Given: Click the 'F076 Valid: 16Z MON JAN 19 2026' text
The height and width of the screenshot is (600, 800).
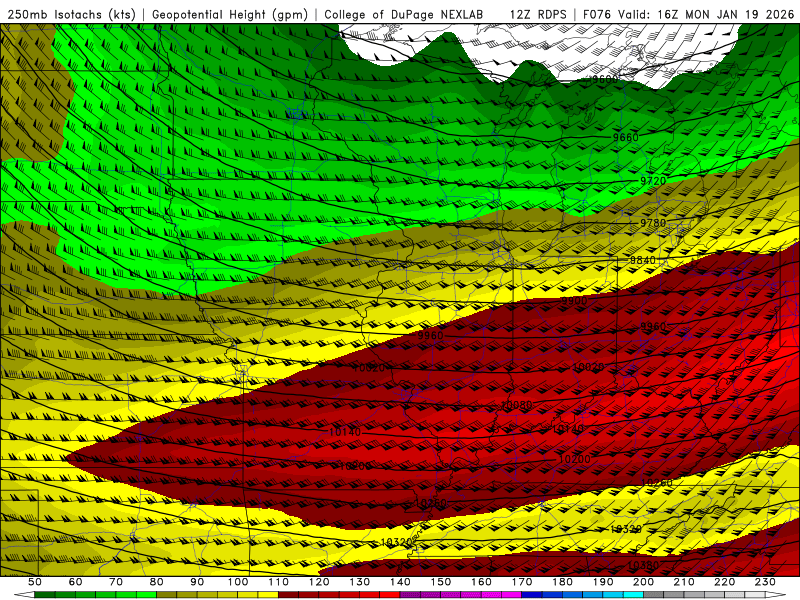Looking at the screenshot, I should point(688,14).
